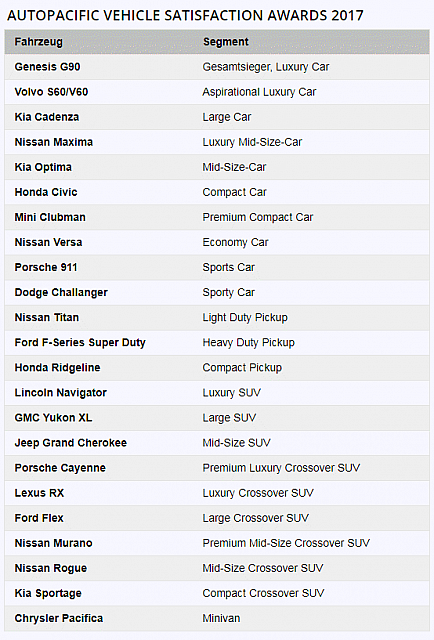434x640 pixels.
Task: Click the Volvo S60/V60 entry
Action: (51, 92)
